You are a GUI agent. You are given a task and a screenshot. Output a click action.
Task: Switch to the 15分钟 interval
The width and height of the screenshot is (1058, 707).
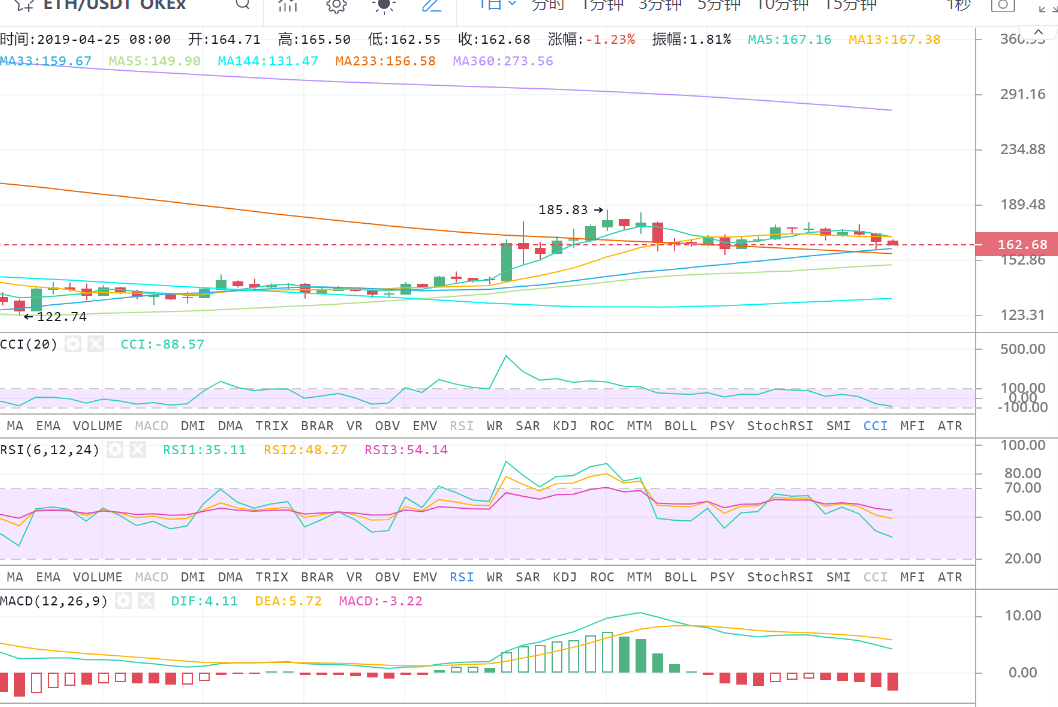click(x=850, y=5)
